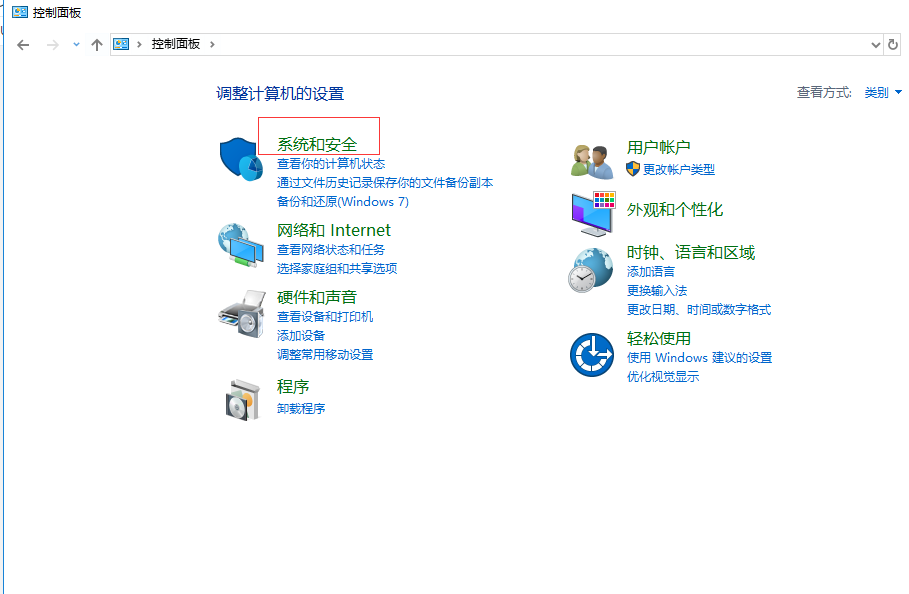Open 备份和还原(Windows 7) link

coord(343,202)
